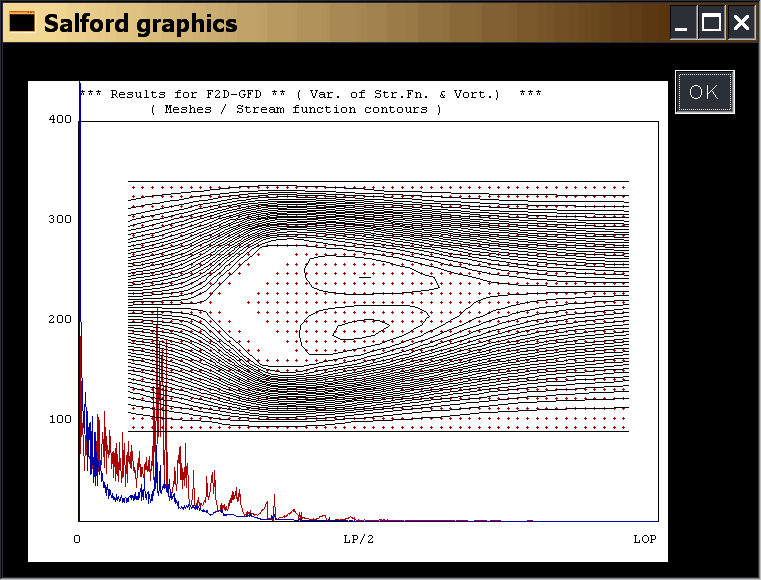Click the Salford graphics window icon
Screen dimensions: 761x580
click(x=22, y=22)
